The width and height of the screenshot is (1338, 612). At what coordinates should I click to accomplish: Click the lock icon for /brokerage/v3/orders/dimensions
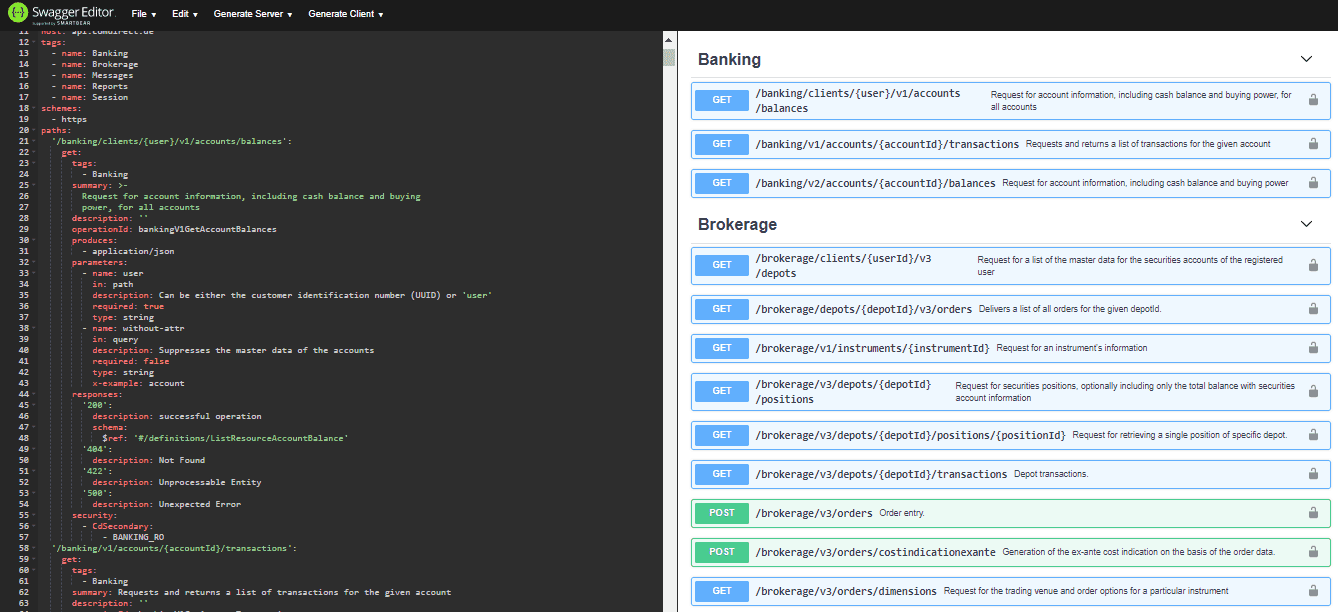[x=1313, y=591]
